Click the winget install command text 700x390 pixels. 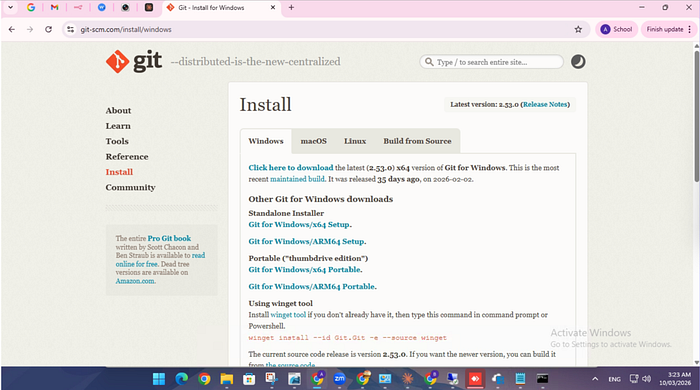(x=347, y=338)
